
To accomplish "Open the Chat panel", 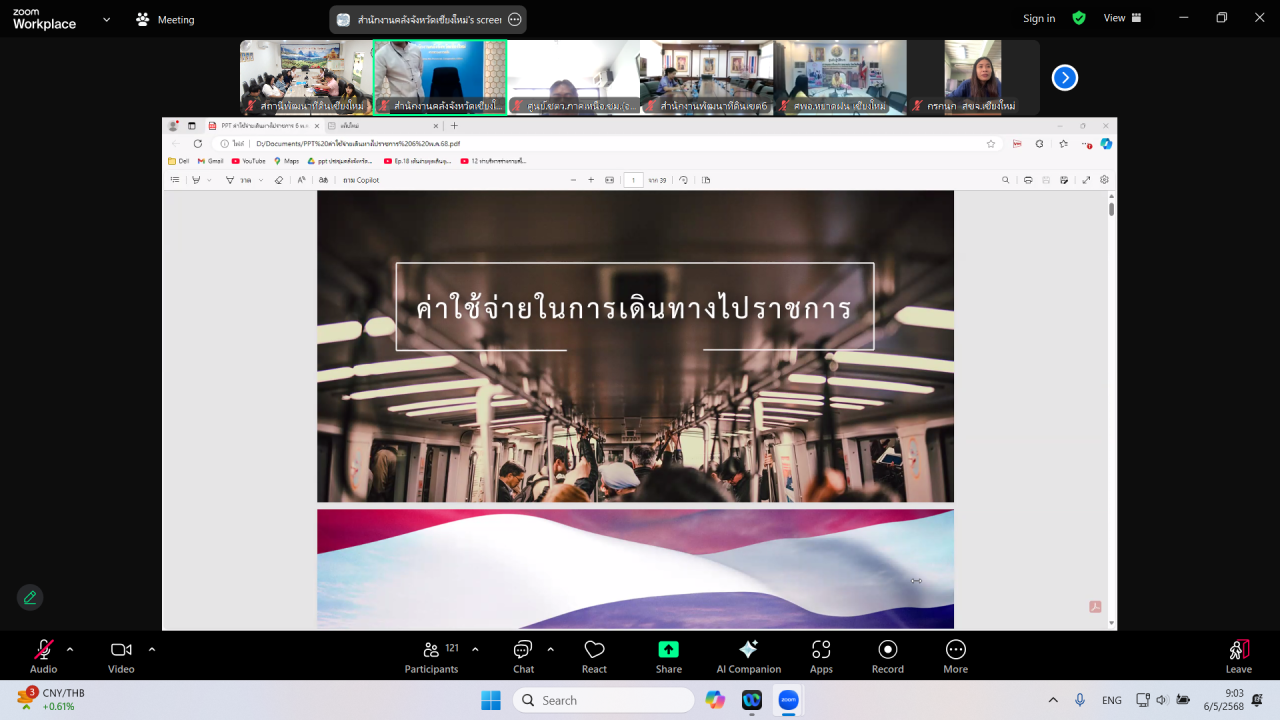I will (523, 656).
